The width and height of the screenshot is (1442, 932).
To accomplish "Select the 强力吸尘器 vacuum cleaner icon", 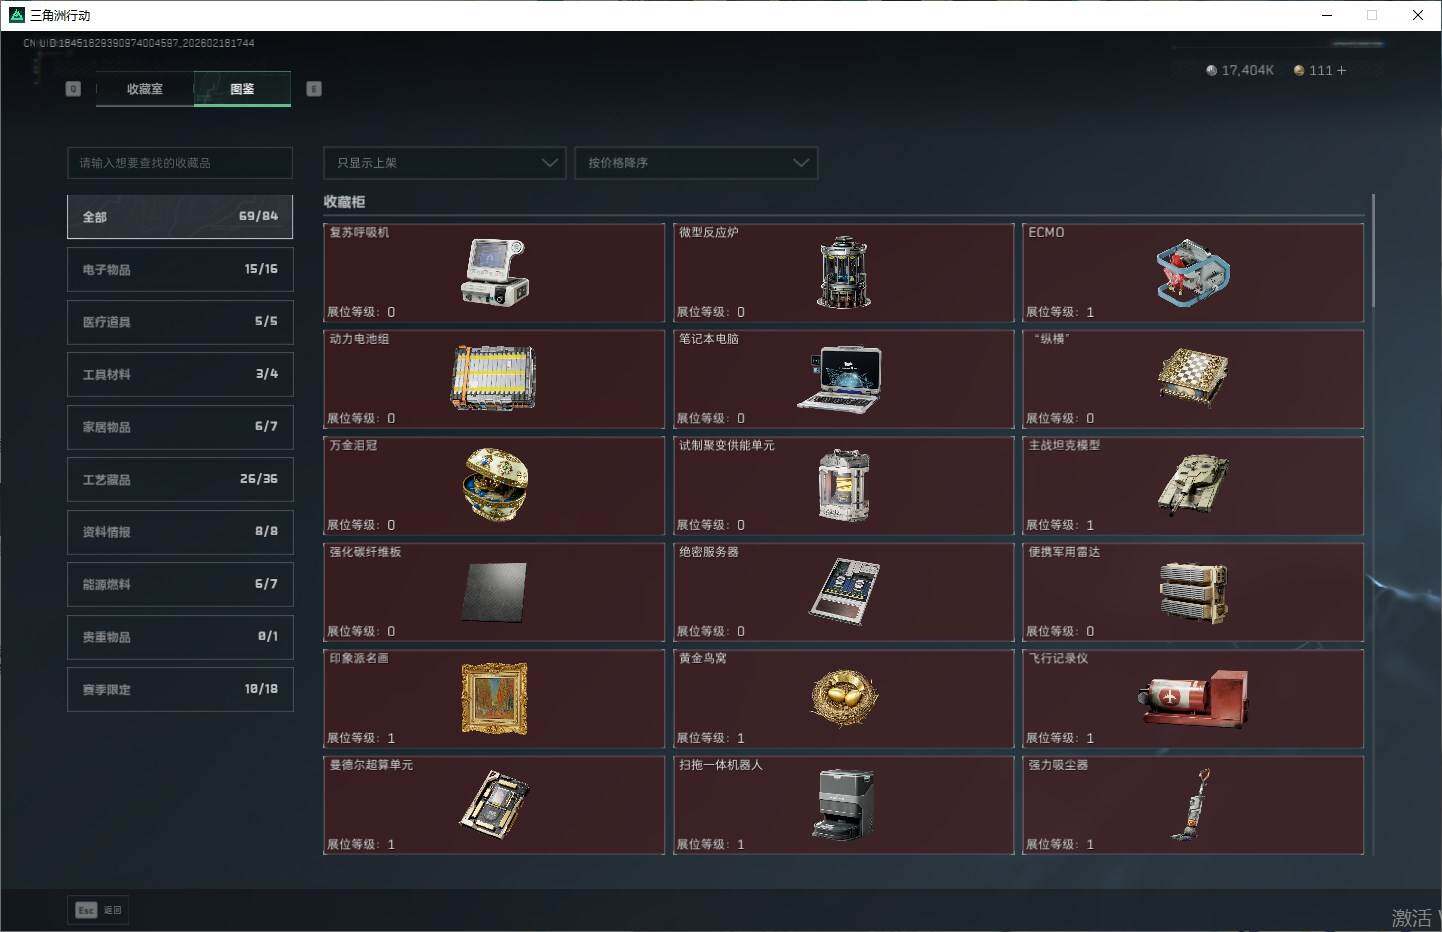I will click(x=1192, y=804).
